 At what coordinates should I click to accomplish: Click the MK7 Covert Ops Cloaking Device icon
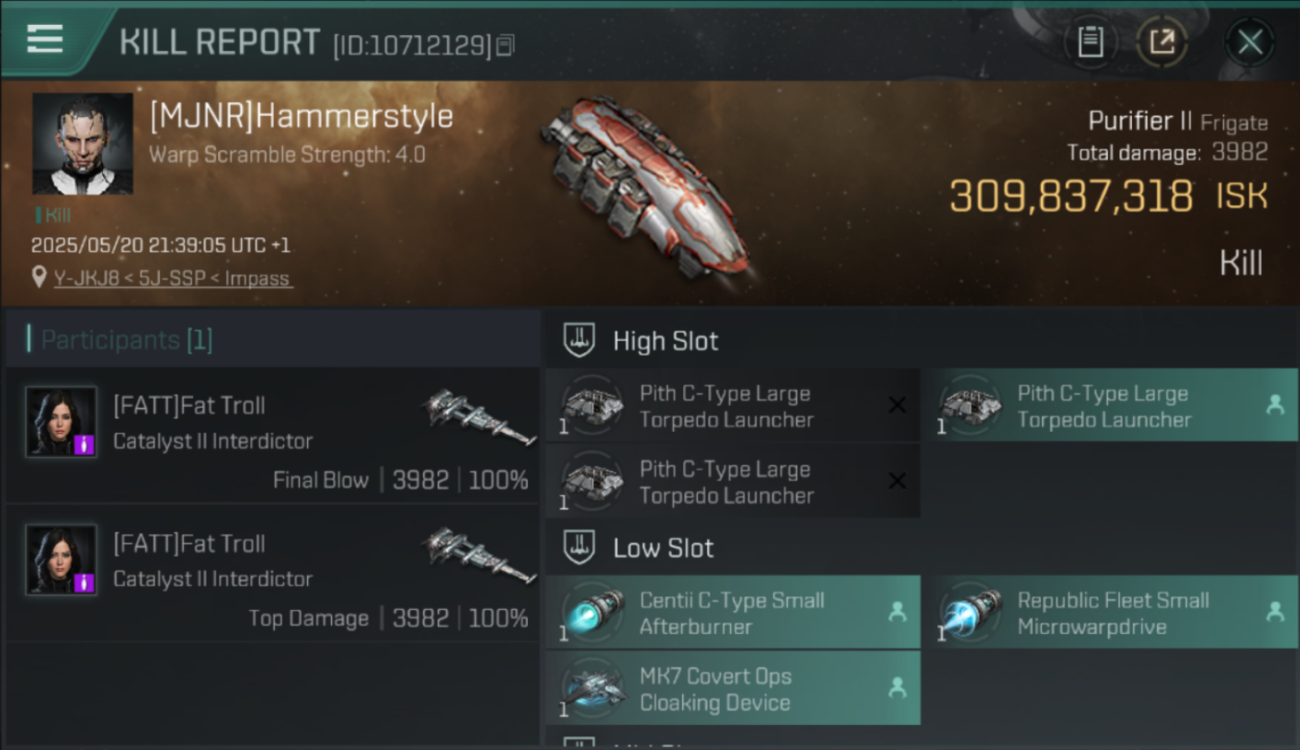(x=593, y=688)
